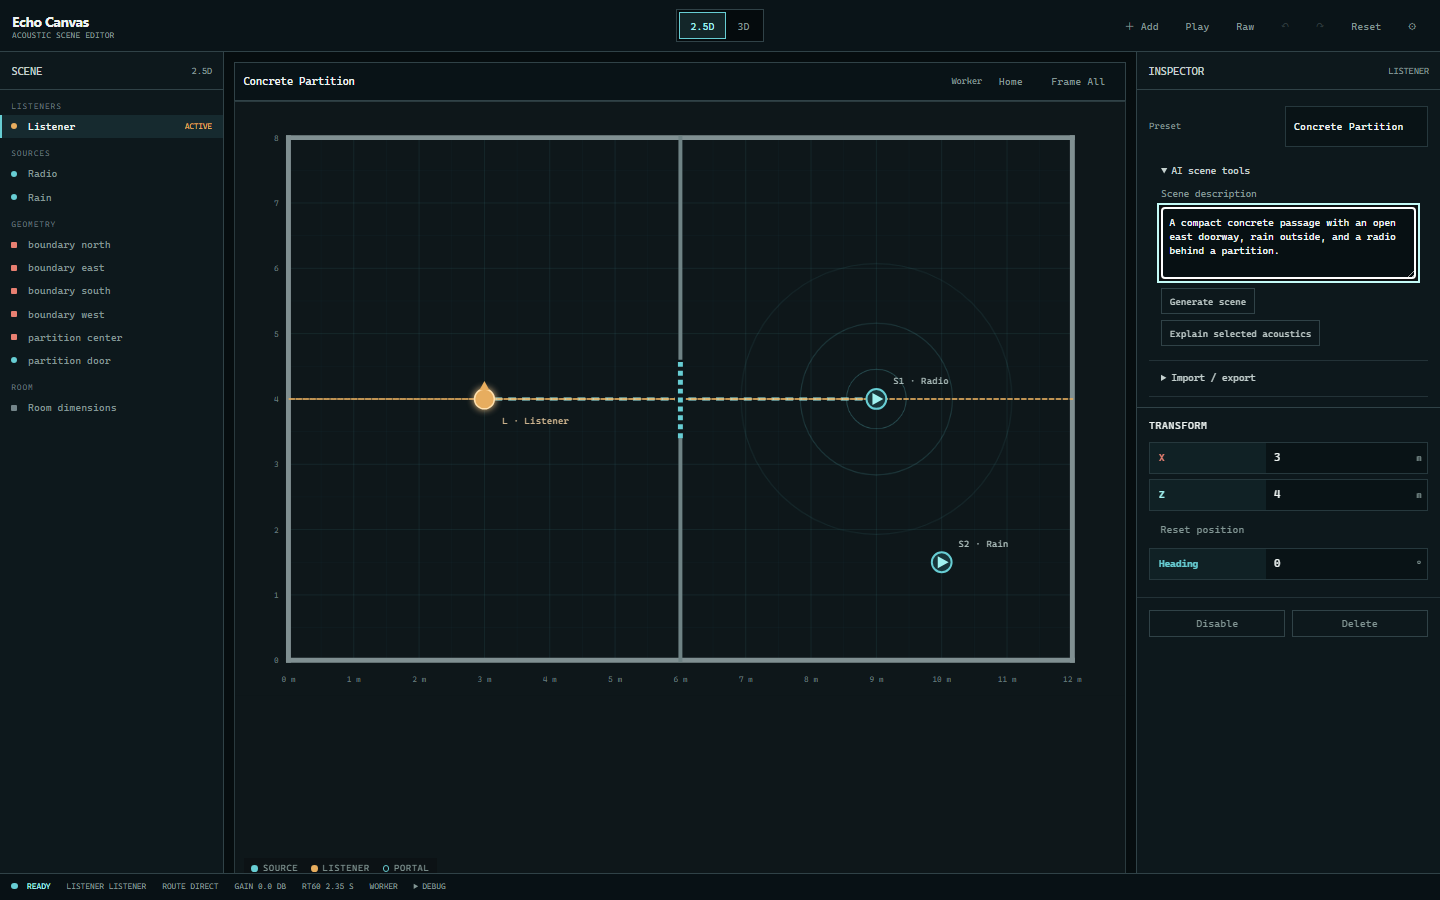Click the boundary south square icon
The height and width of the screenshot is (900, 1440).
pyautogui.click(x=14, y=291)
